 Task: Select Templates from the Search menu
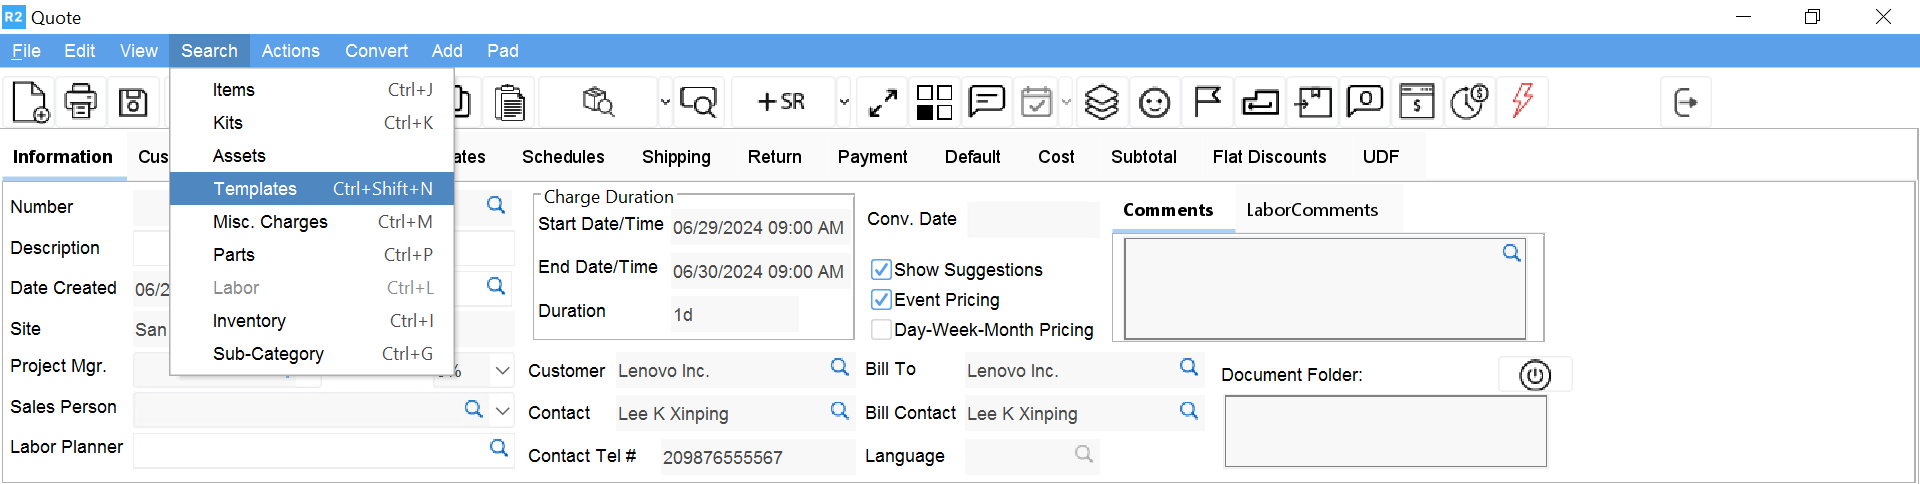(255, 189)
